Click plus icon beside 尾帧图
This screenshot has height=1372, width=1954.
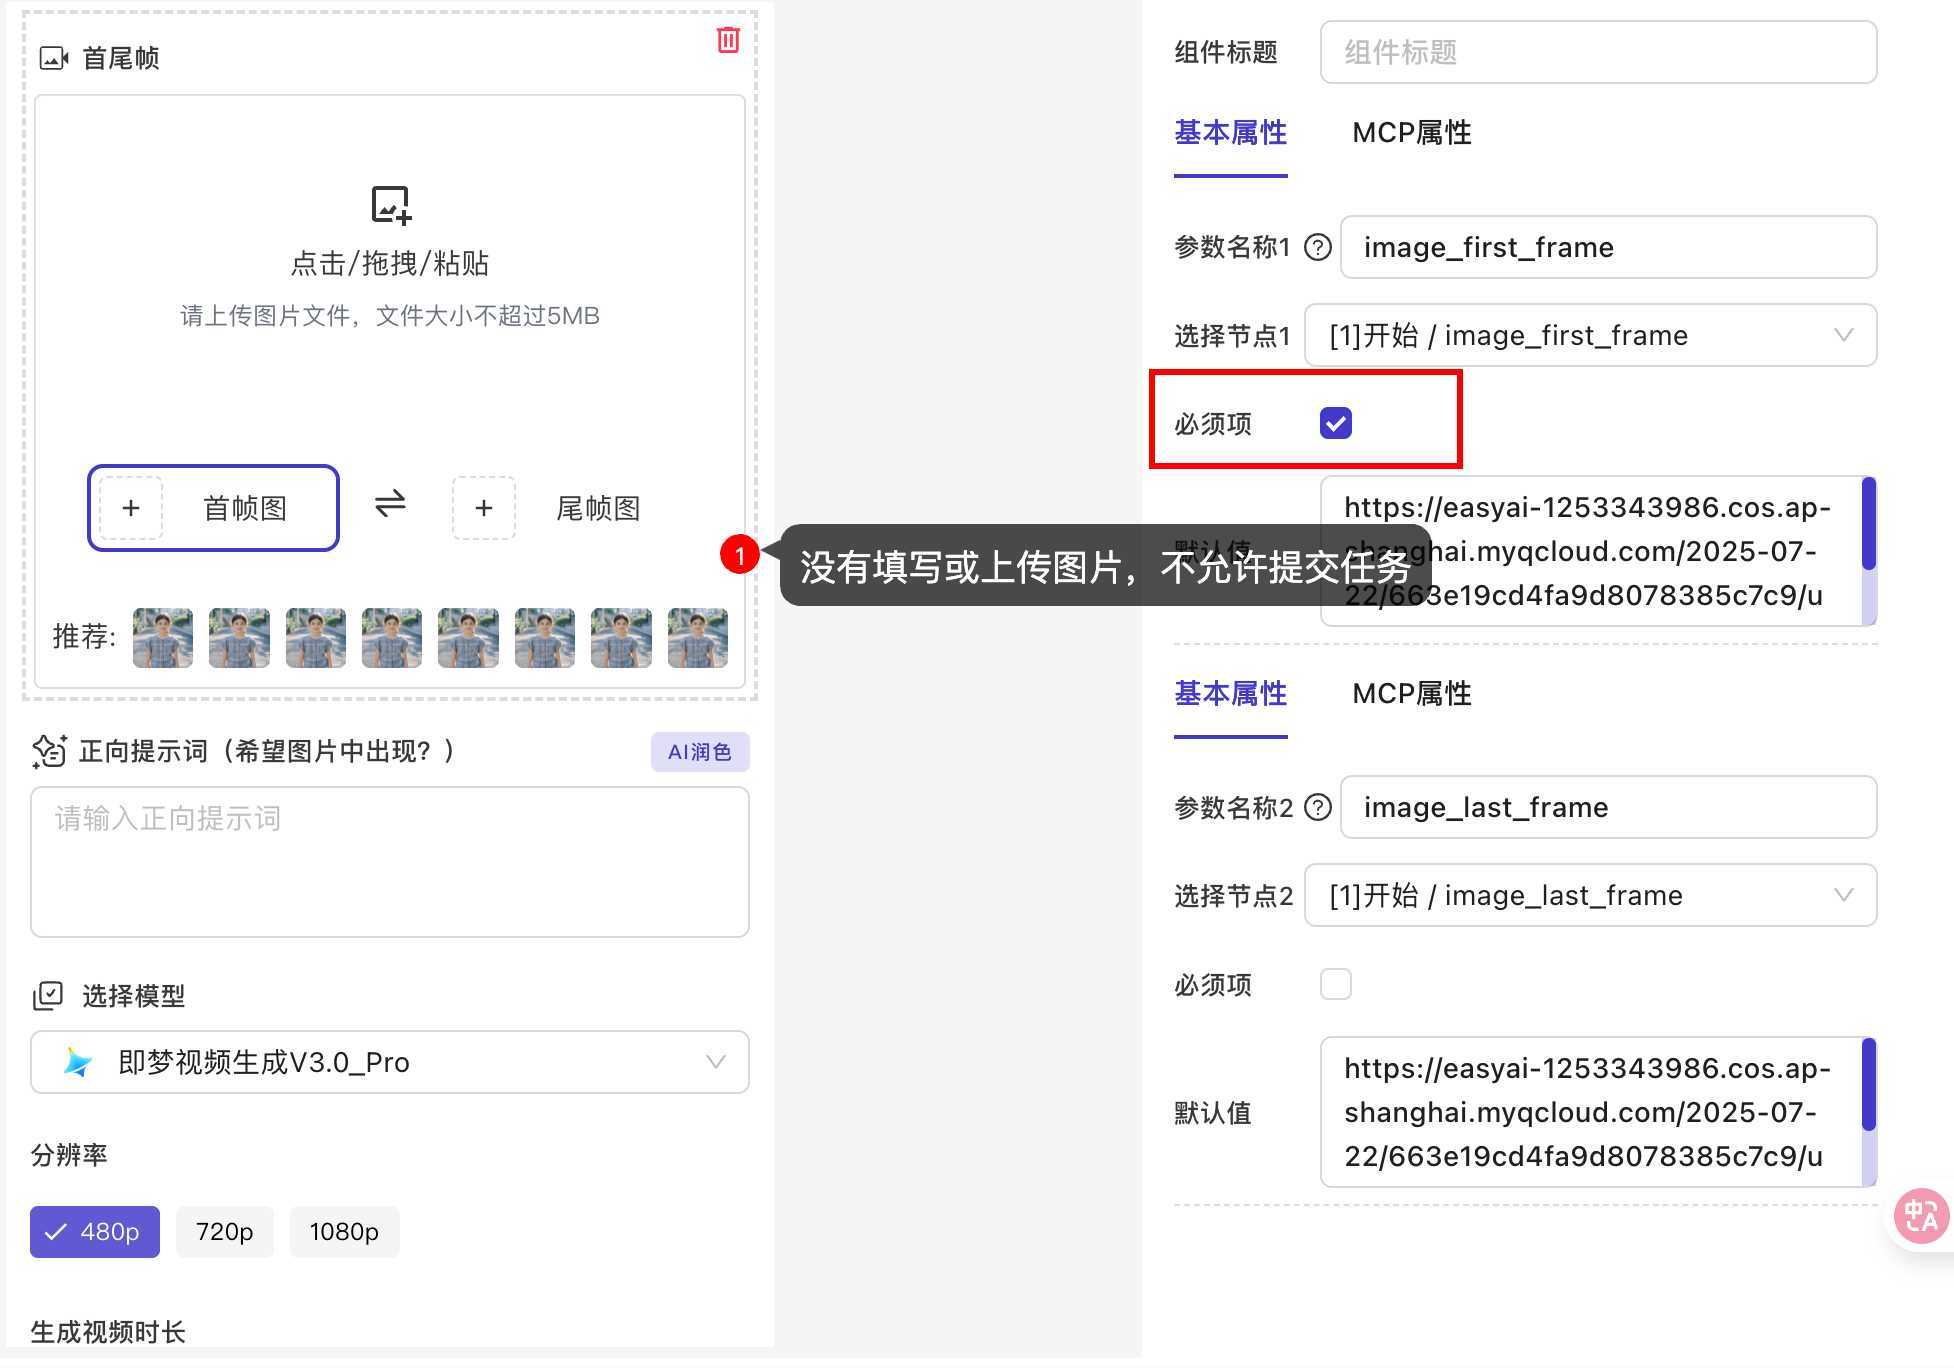point(484,508)
